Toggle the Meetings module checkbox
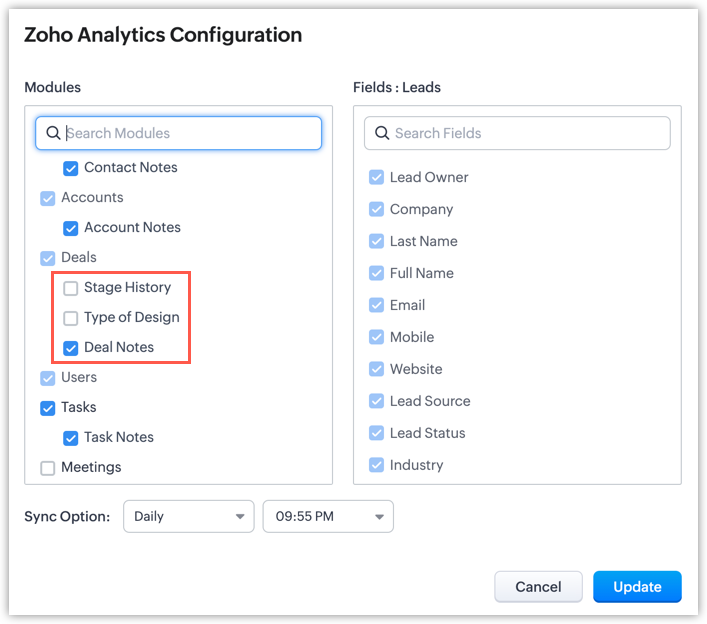This screenshot has width=707, height=624. tap(48, 468)
